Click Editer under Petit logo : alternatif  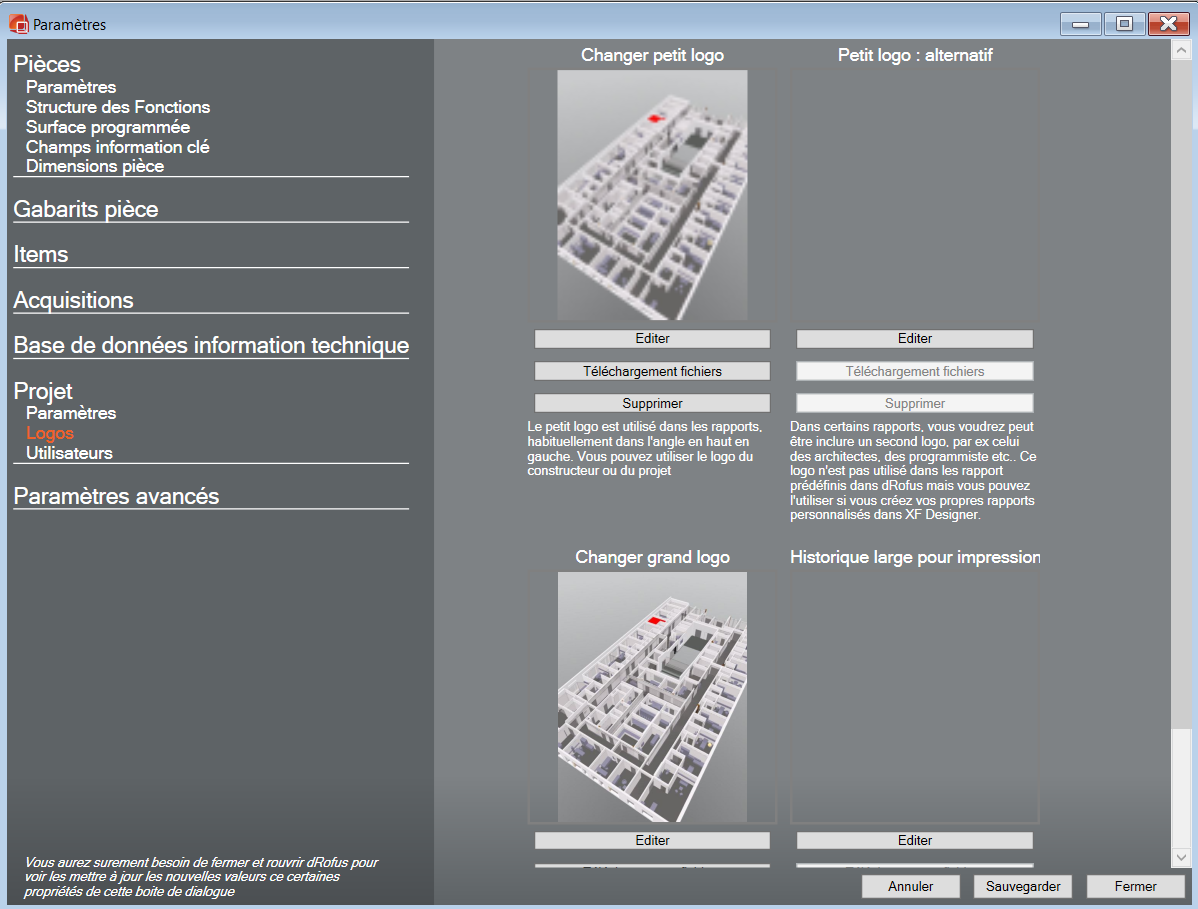pos(914,339)
